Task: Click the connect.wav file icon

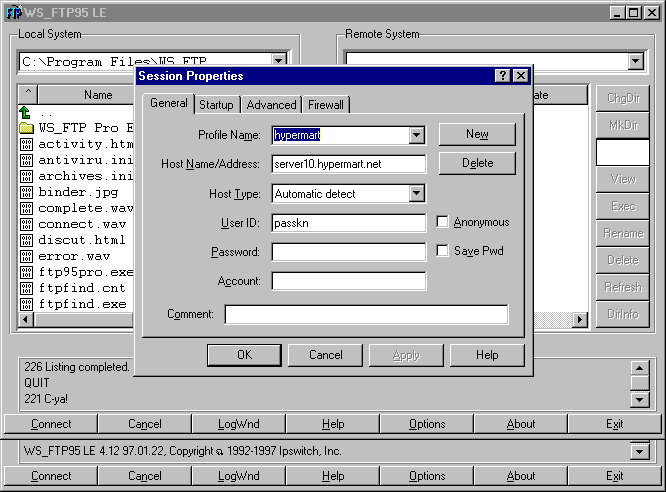Action: pos(26,224)
